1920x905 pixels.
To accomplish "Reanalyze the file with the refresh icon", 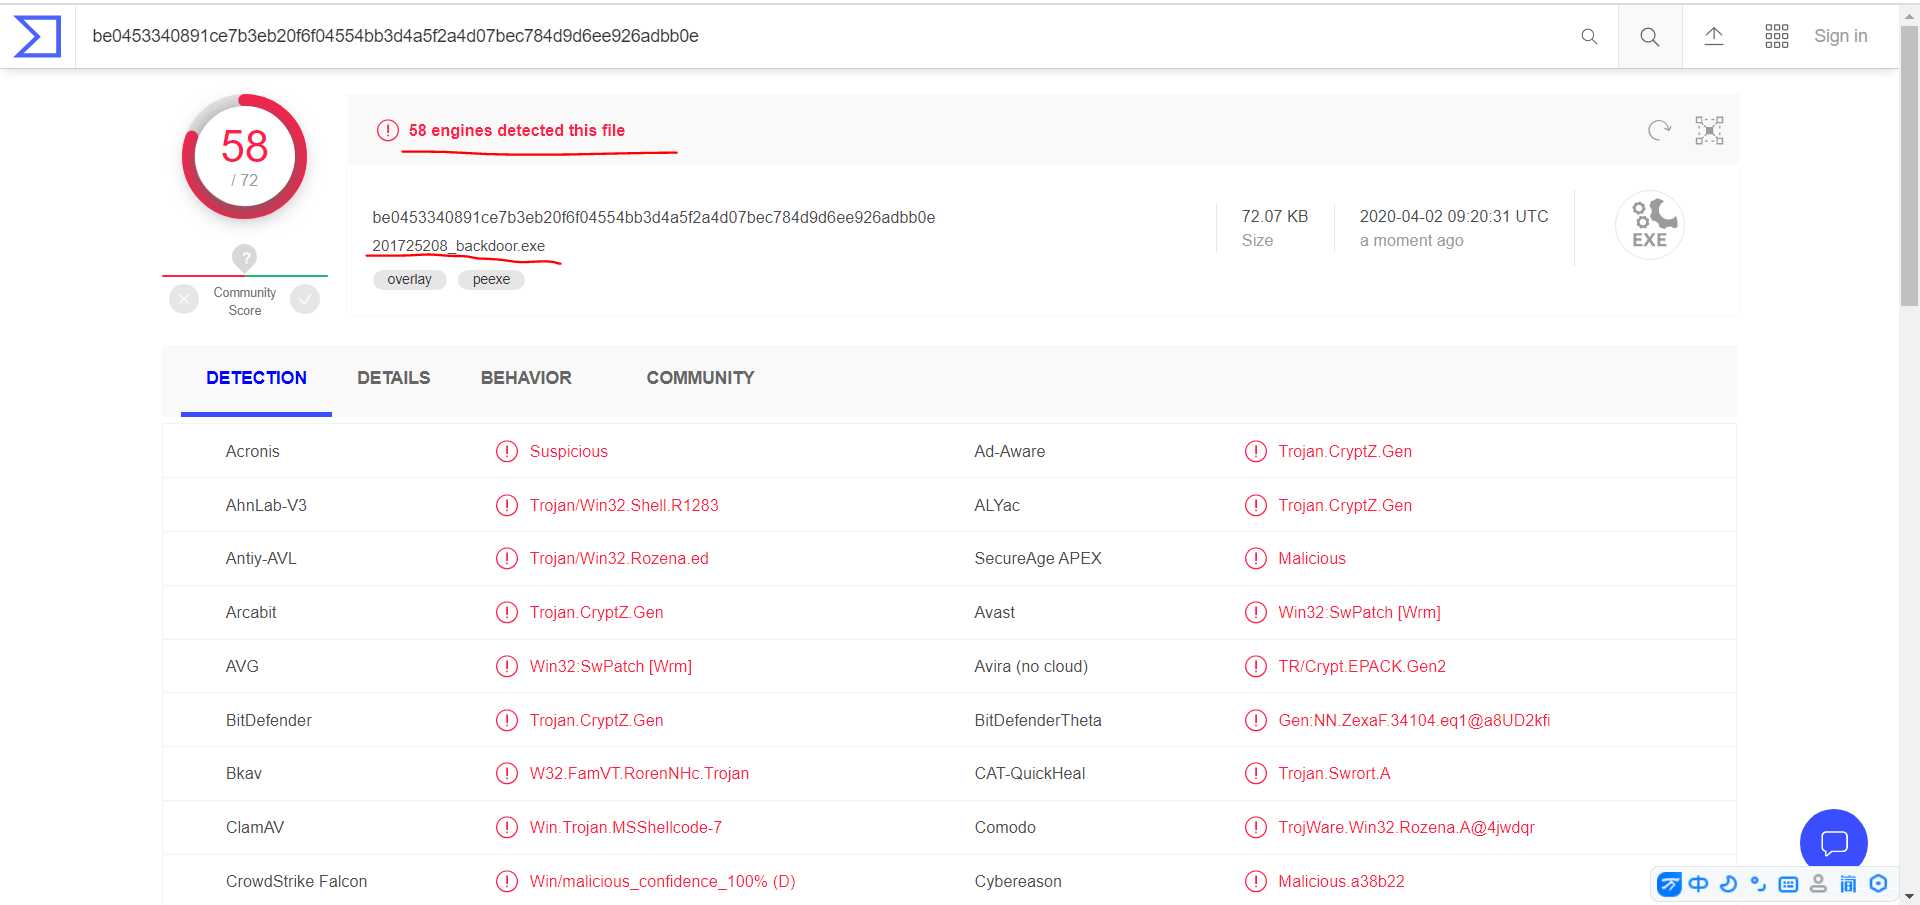I will pyautogui.click(x=1659, y=130).
